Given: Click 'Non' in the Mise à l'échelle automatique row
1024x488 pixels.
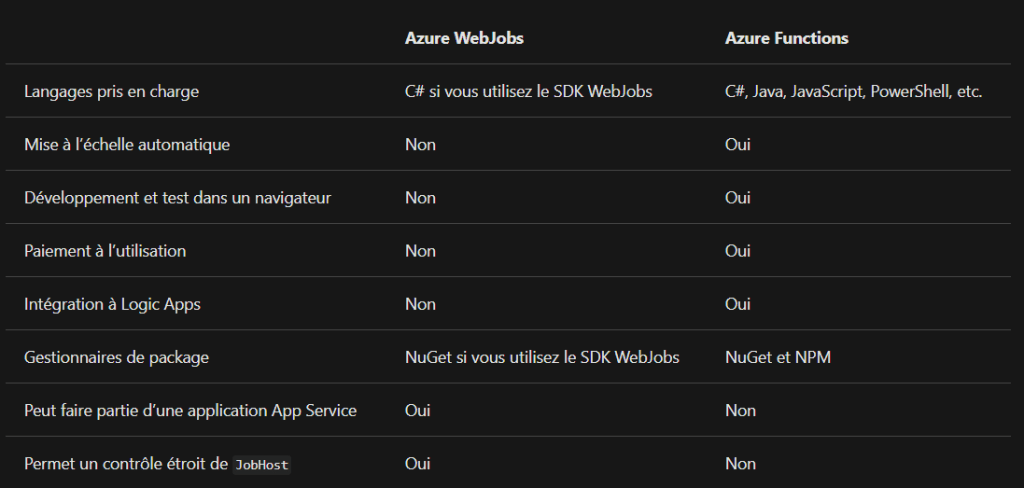Looking at the screenshot, I should click(420, 144).
